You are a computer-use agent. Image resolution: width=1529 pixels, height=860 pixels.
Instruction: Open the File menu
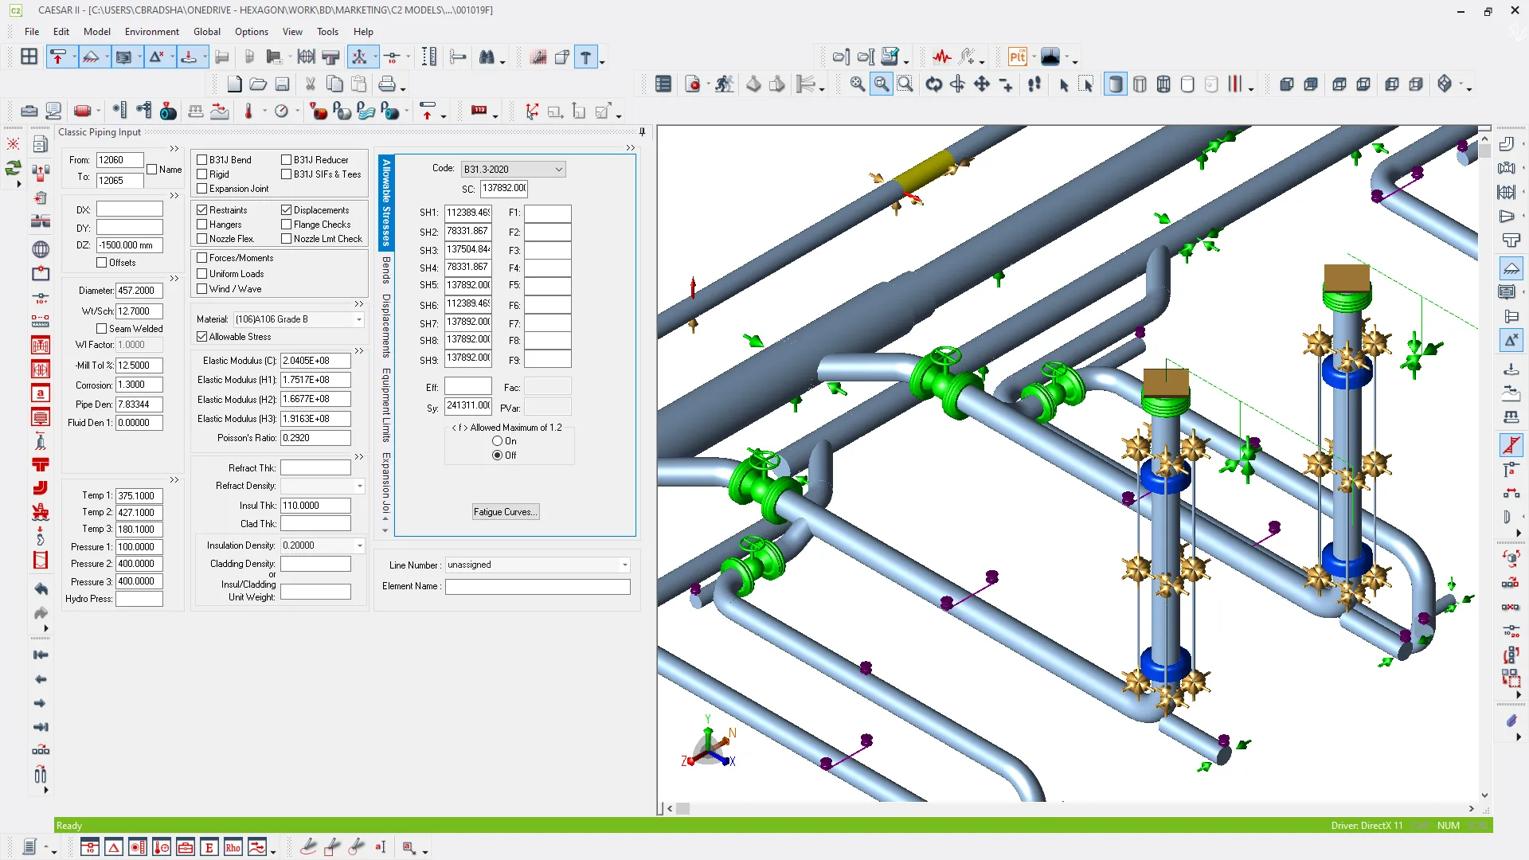pos(32,31)
